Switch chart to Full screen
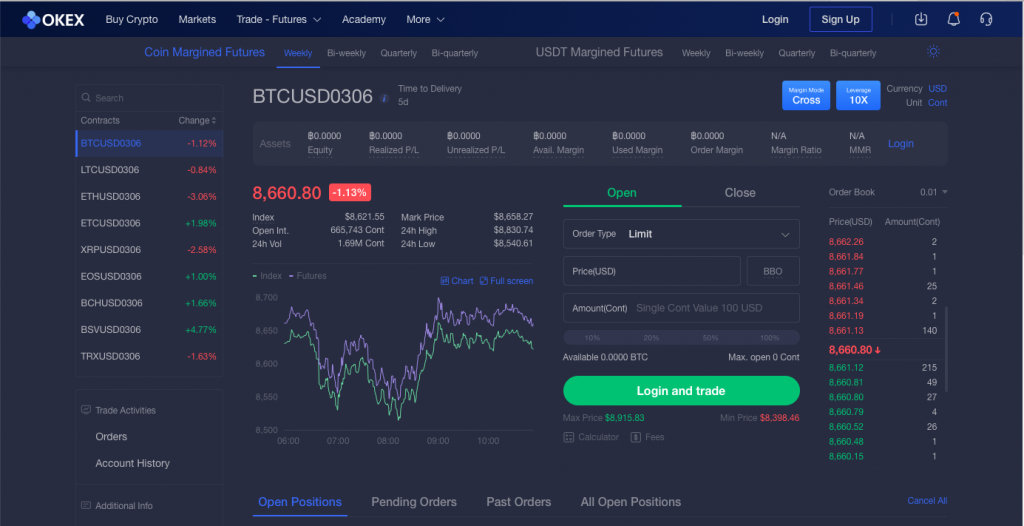This screenshot has width=1024, height=526. tap(506, 281)
